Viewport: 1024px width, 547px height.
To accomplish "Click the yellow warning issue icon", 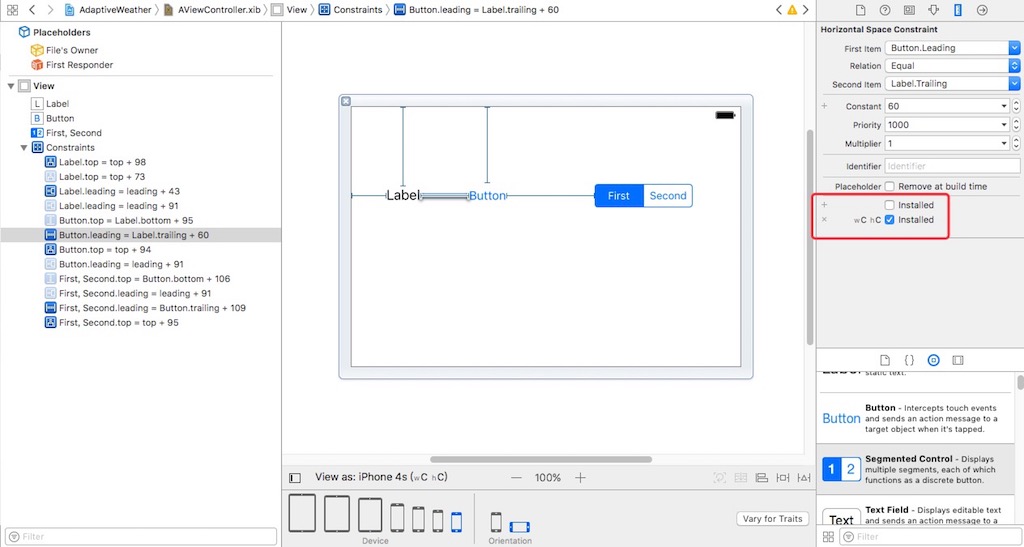I will point(792,10).
